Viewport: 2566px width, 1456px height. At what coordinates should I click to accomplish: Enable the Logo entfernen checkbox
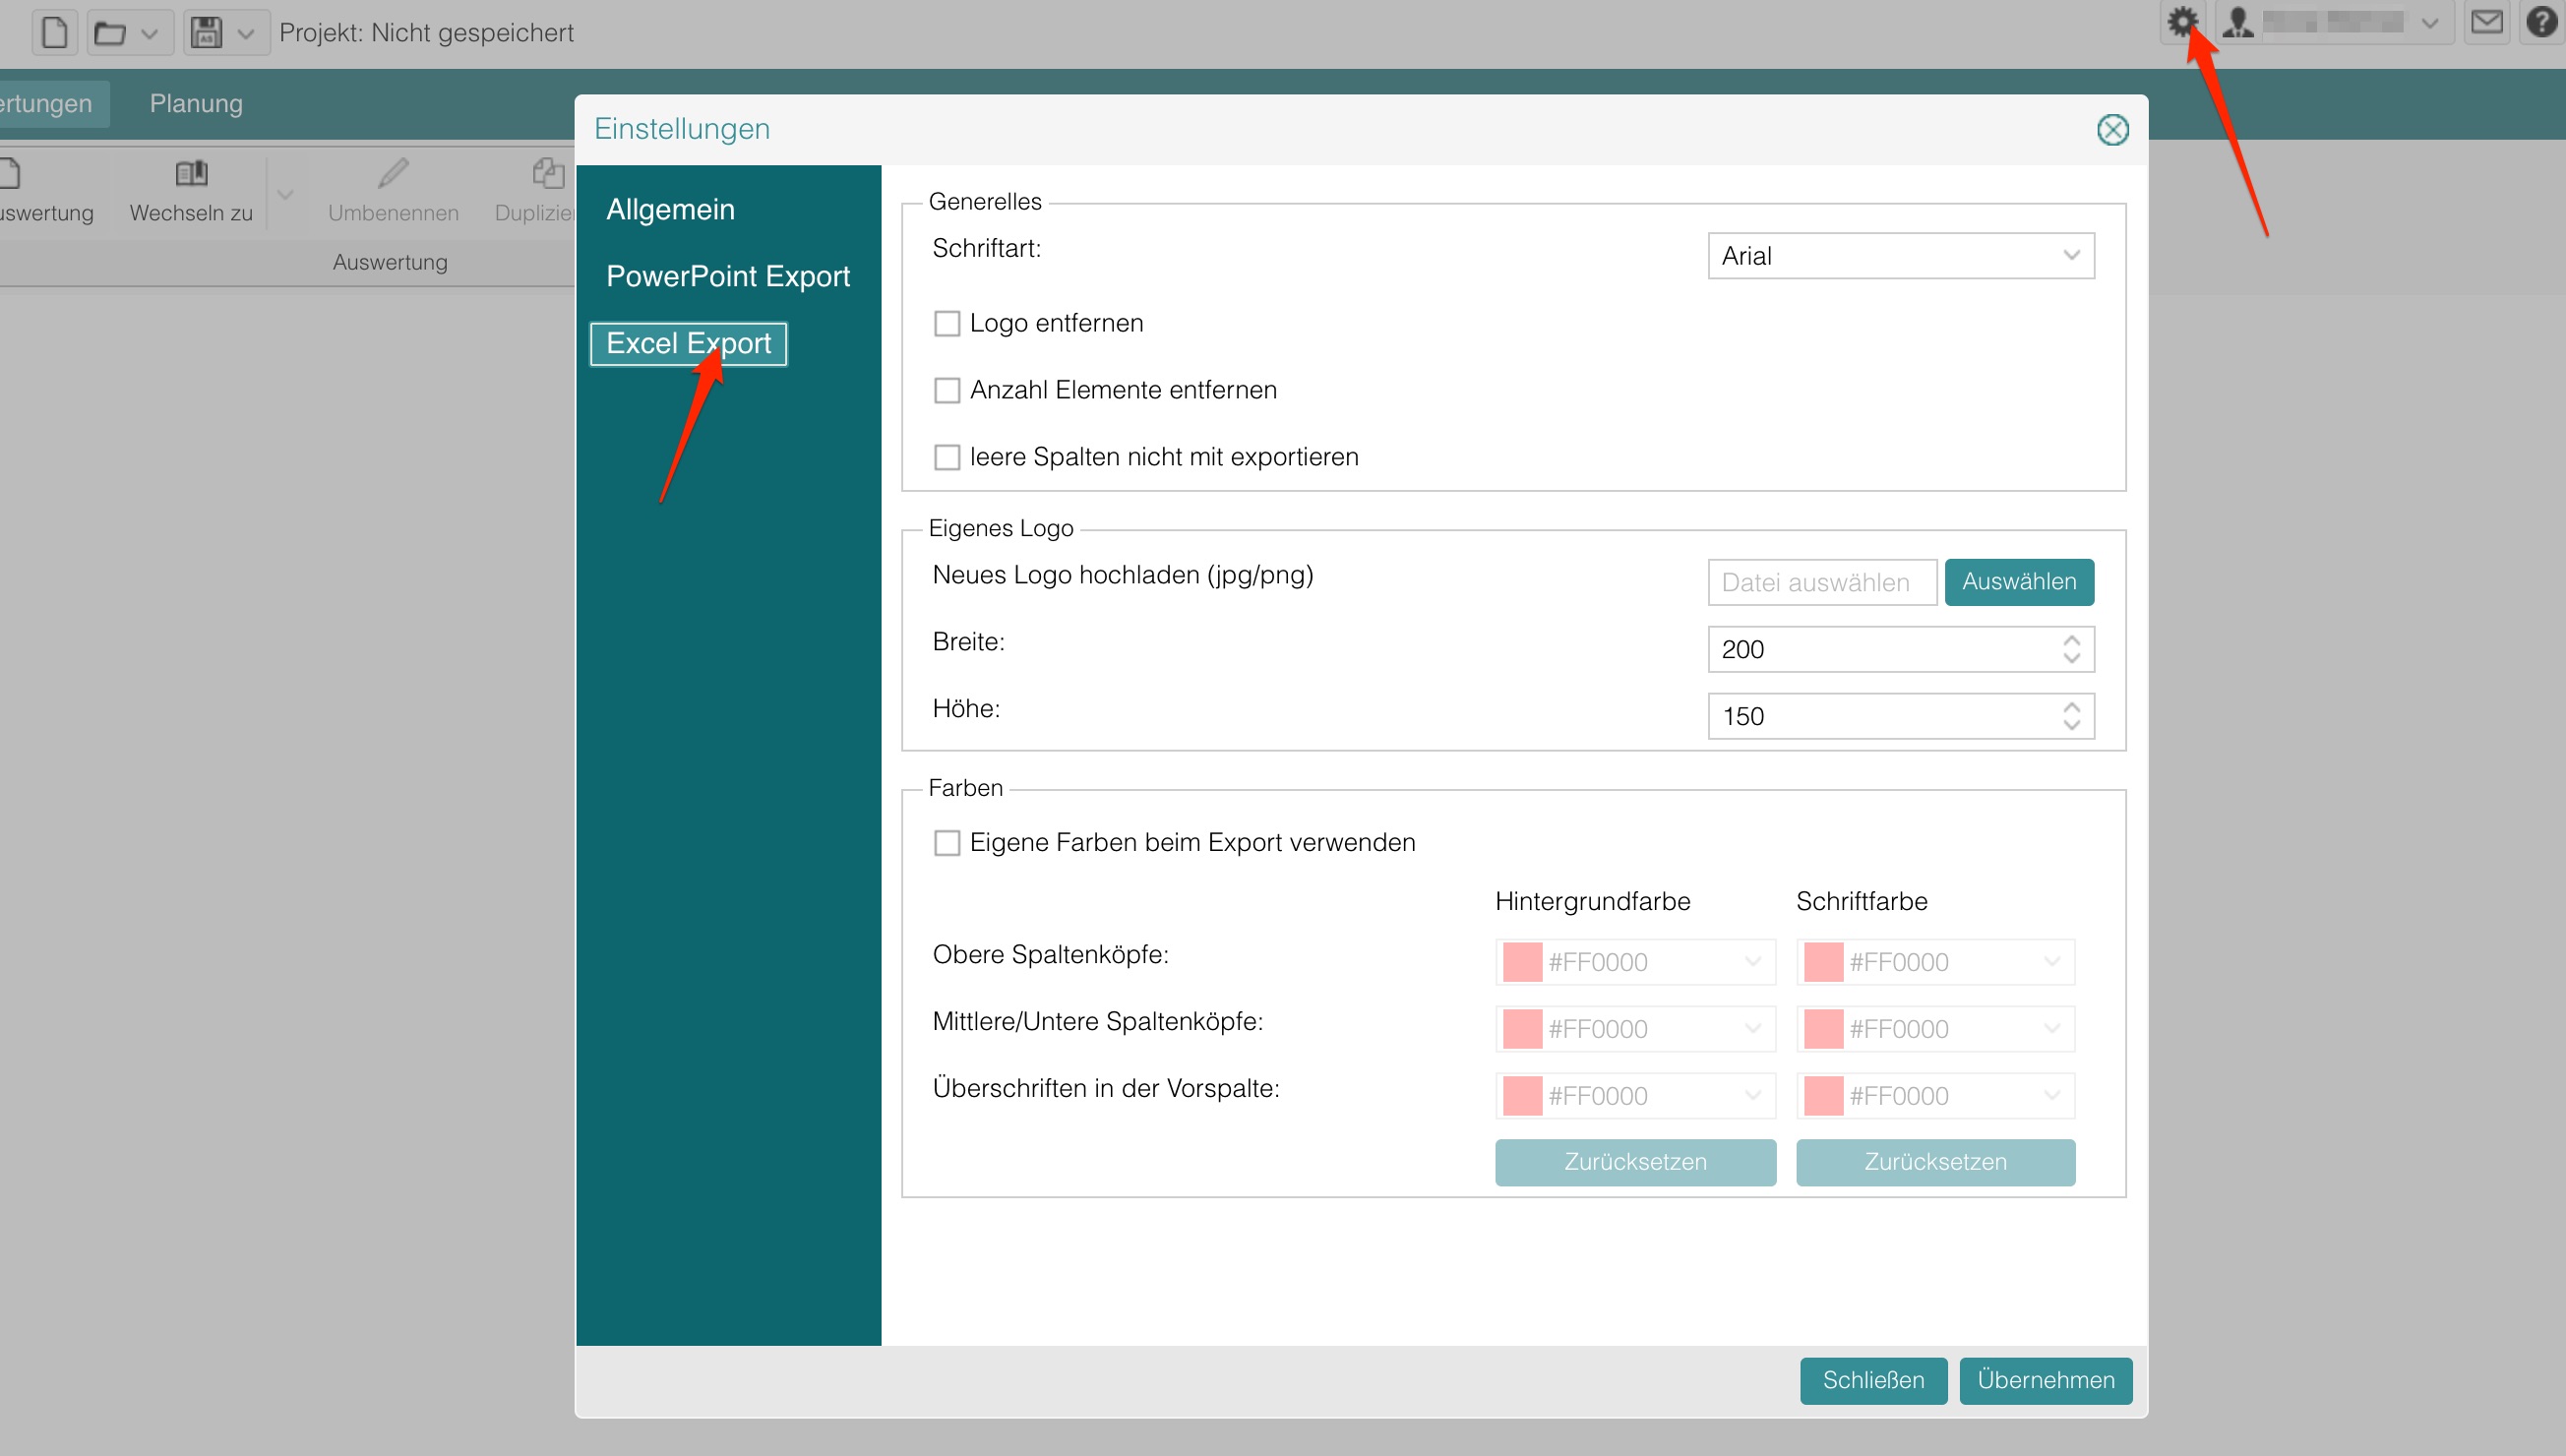[947, 323]
